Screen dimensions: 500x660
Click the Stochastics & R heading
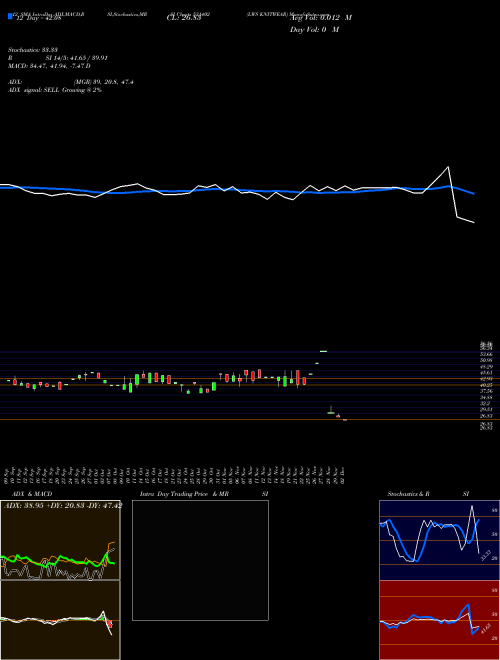pyautogui.click(x=409, y=494)
